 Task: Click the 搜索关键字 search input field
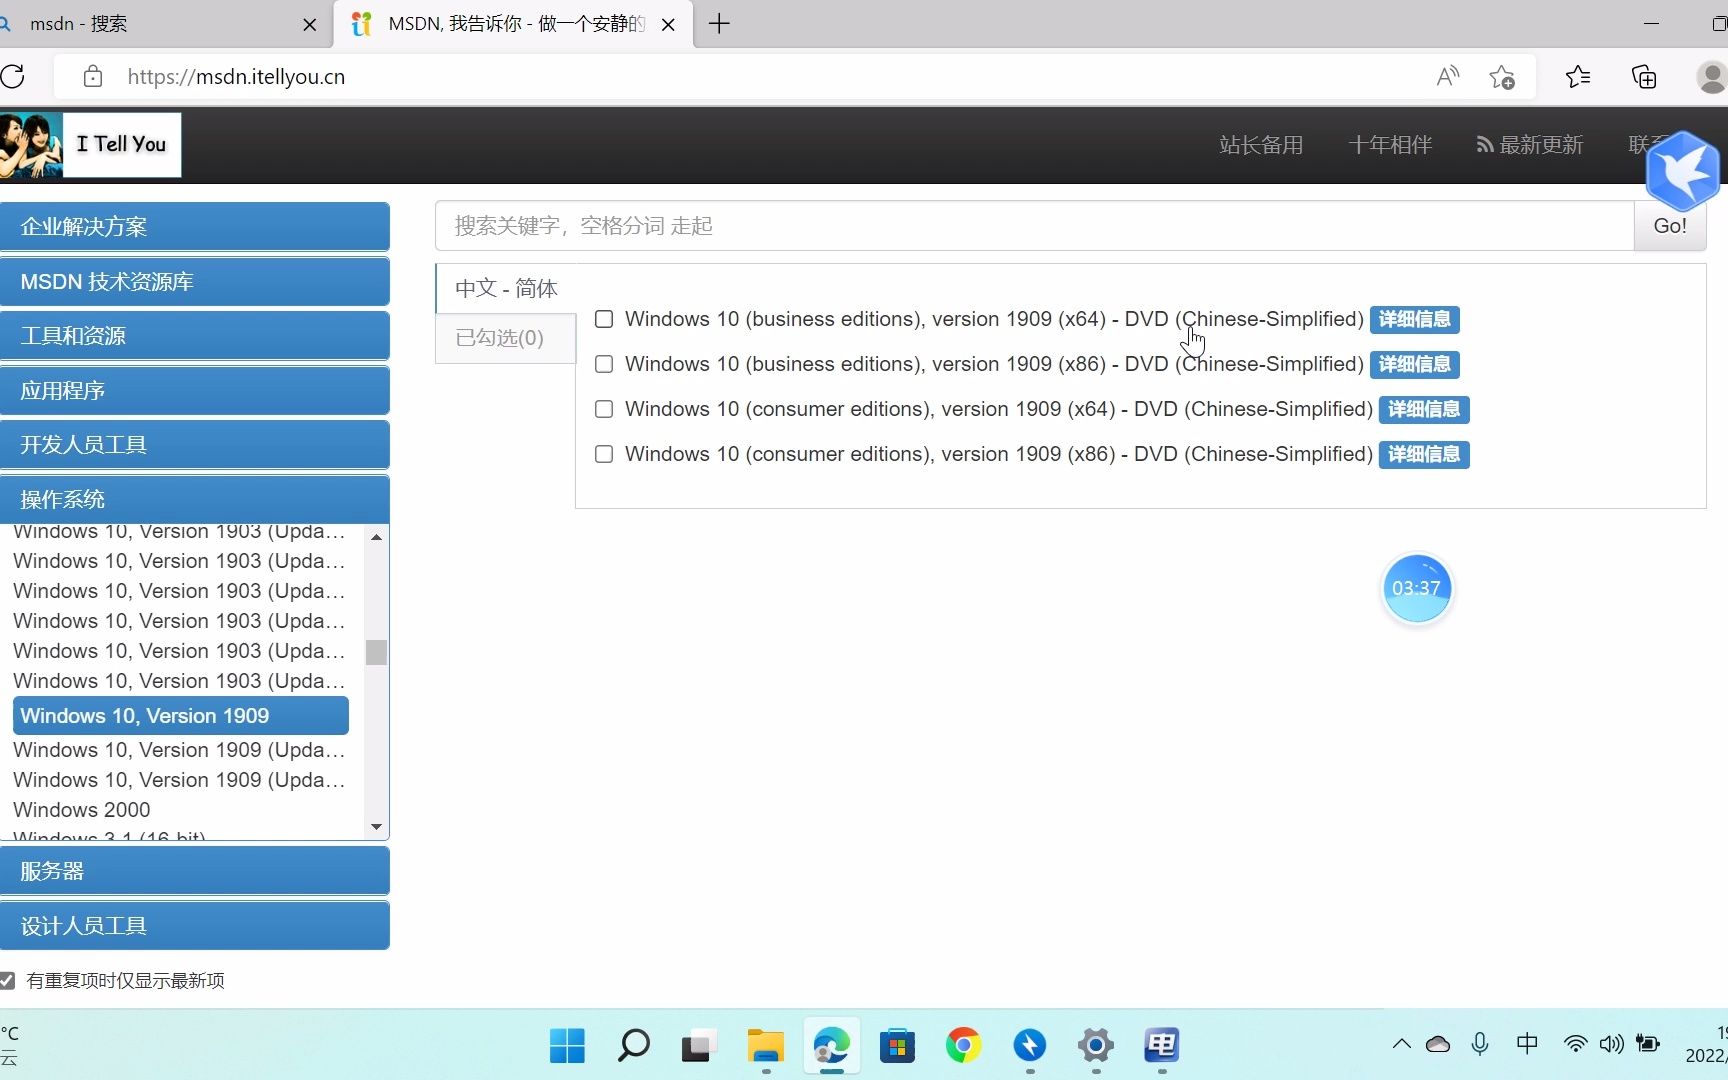[x=1034, y=226]
